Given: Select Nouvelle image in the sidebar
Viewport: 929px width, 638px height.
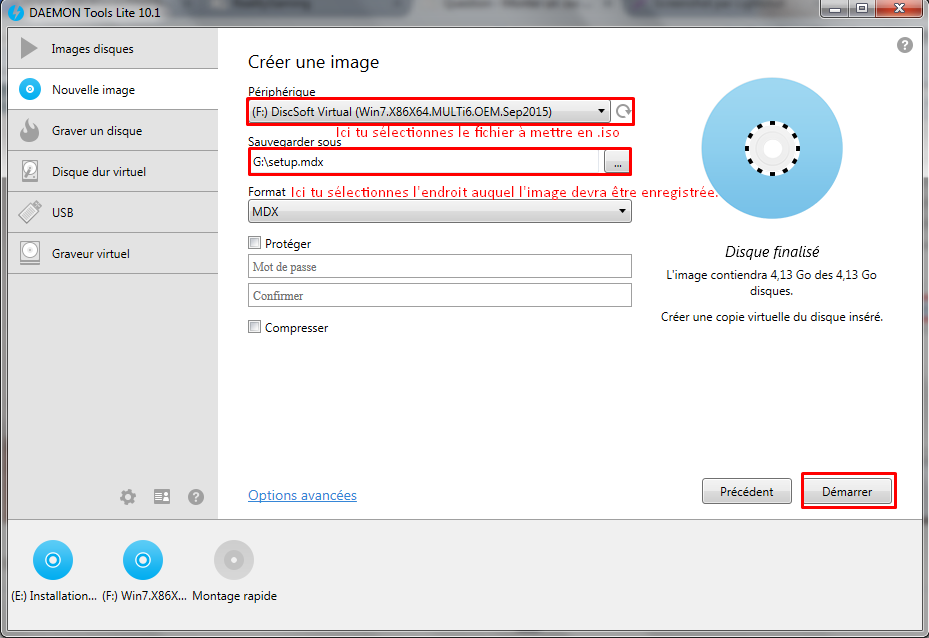Looking at the screenshot, I should (x=113, y=89).
